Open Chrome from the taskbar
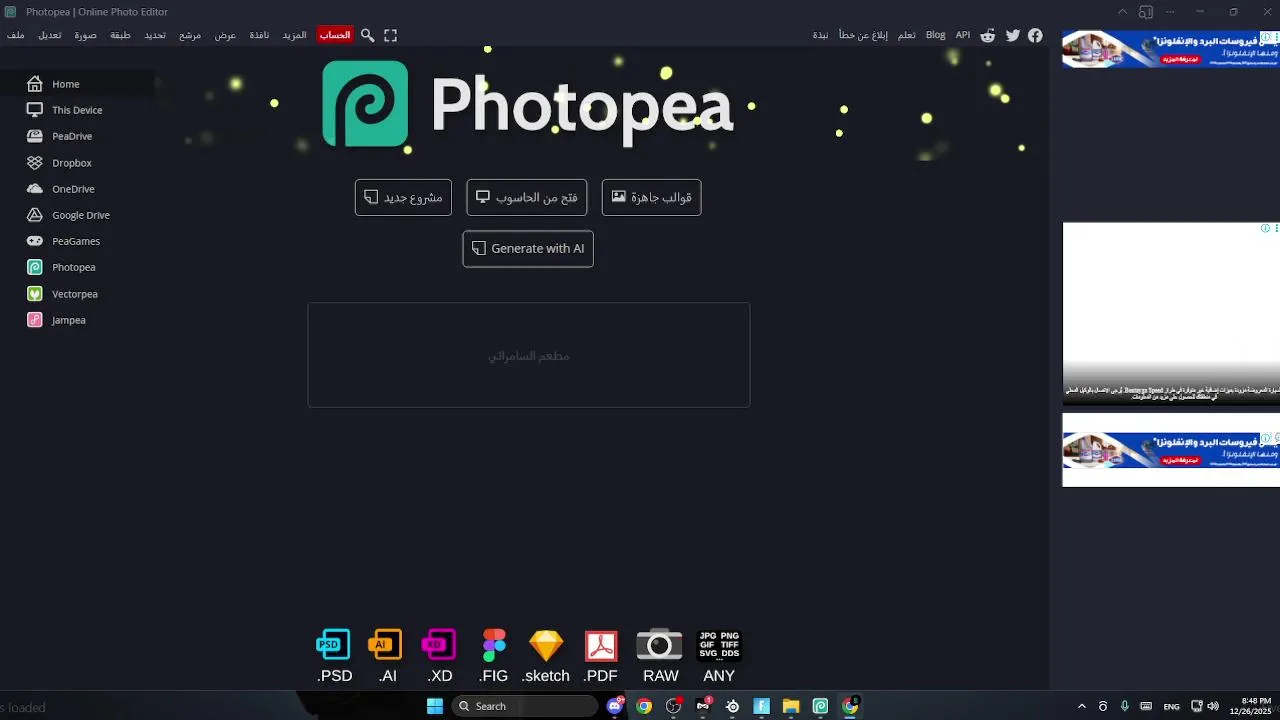The height and width of the screenshot is (720, 1280). [x=644, y=706]
